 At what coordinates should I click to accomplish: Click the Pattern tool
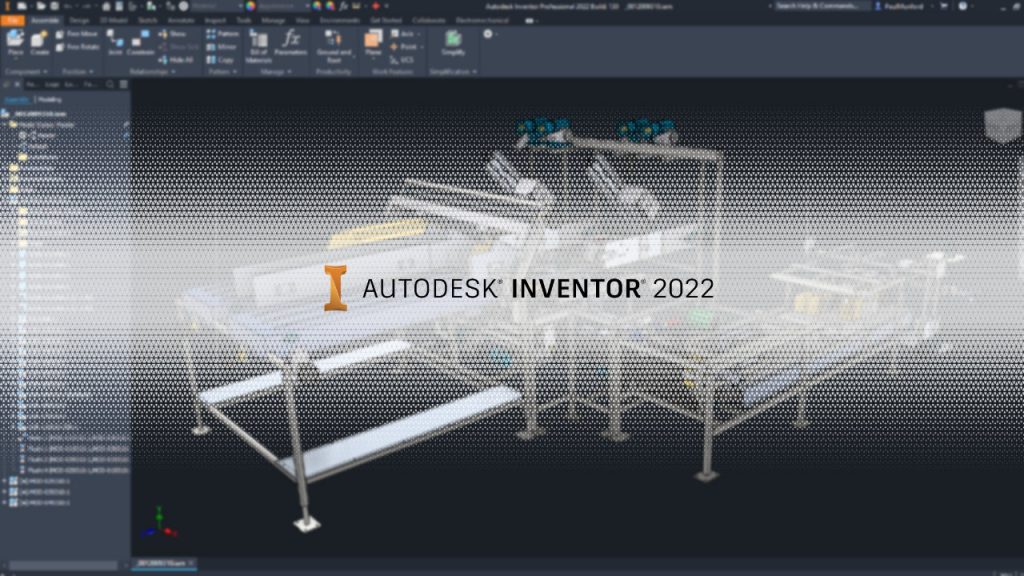223,34
